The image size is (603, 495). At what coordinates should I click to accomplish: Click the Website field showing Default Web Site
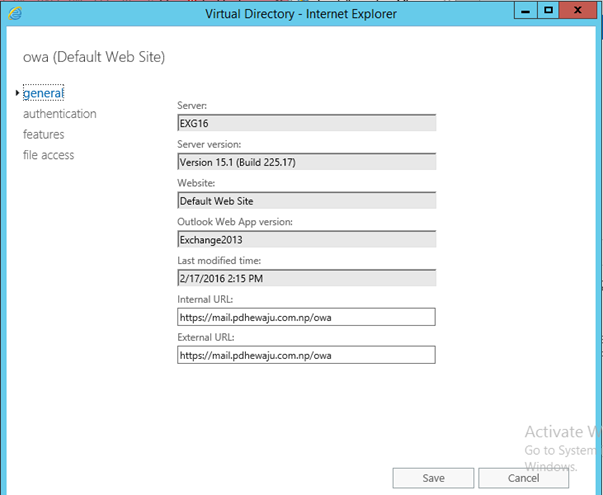point(305,200)
